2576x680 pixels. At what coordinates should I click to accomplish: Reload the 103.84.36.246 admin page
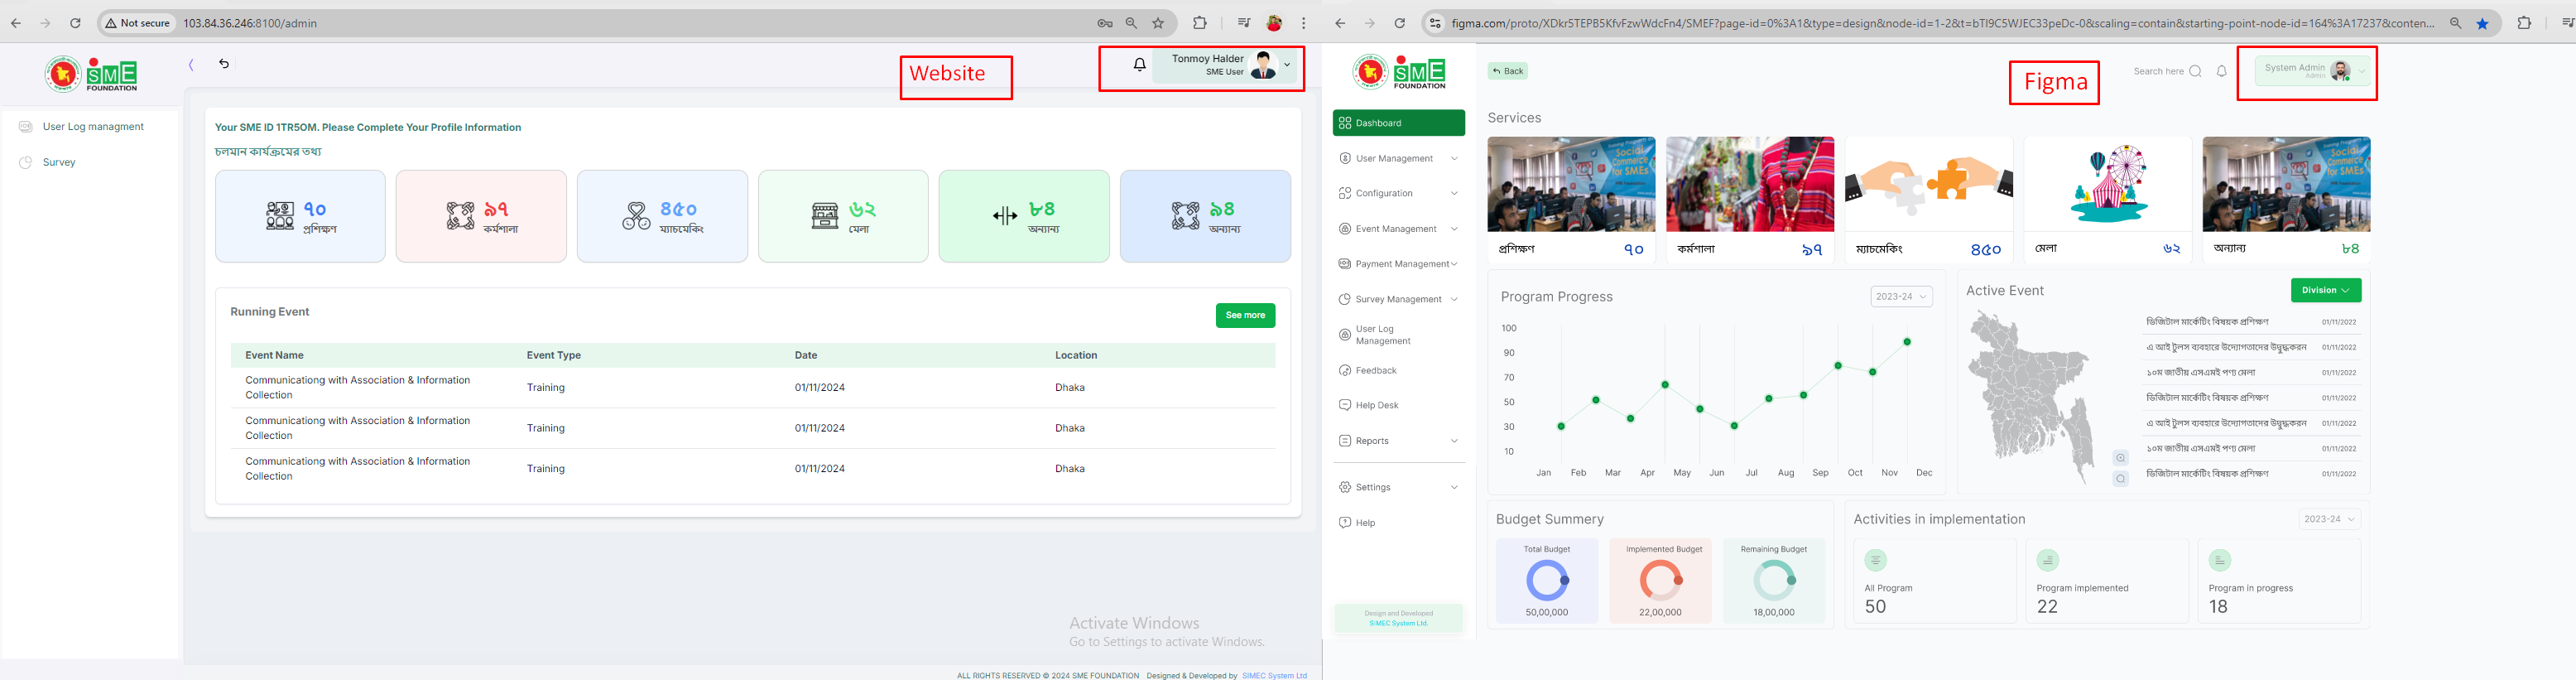click(x=75, y=23)
